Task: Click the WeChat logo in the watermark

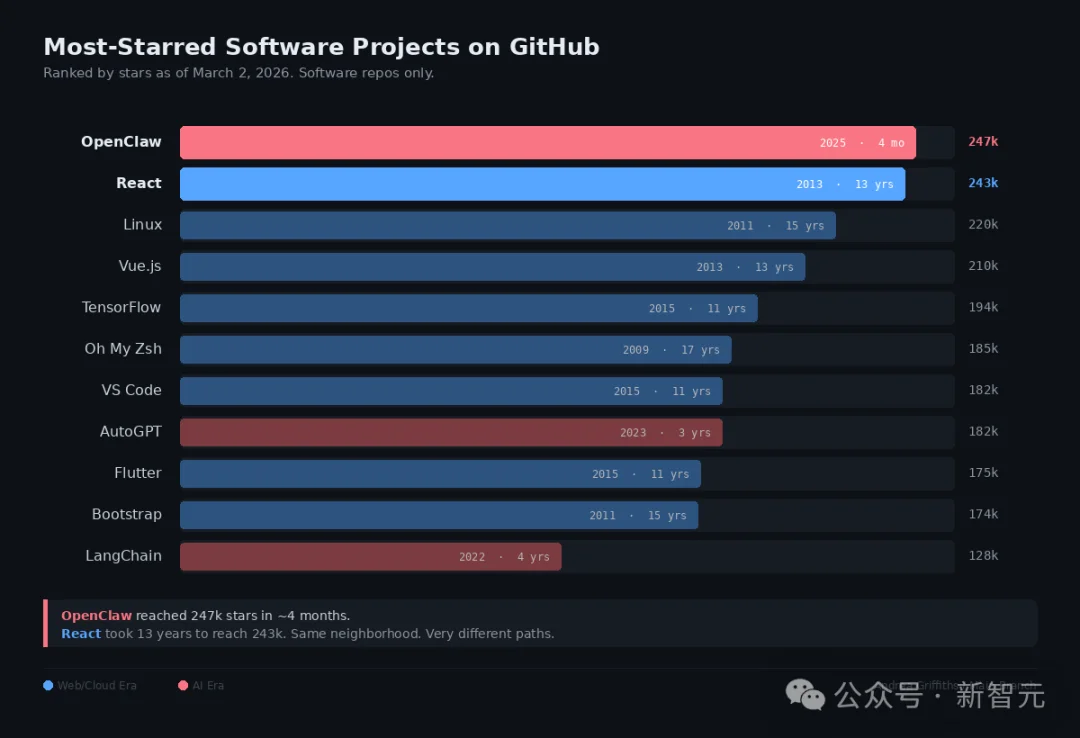Action: pyautogui.click(x=805, y=694)
